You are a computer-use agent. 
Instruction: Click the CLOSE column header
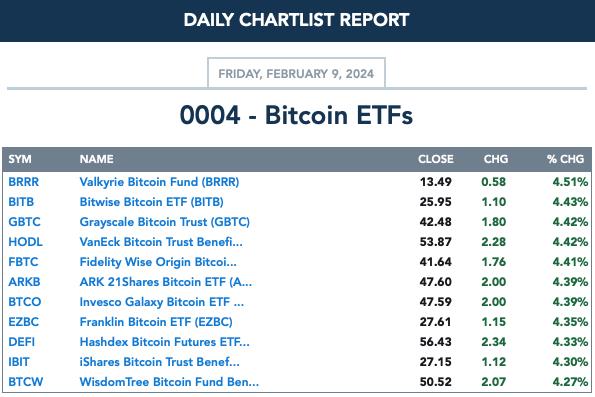[x=436, y=159]
